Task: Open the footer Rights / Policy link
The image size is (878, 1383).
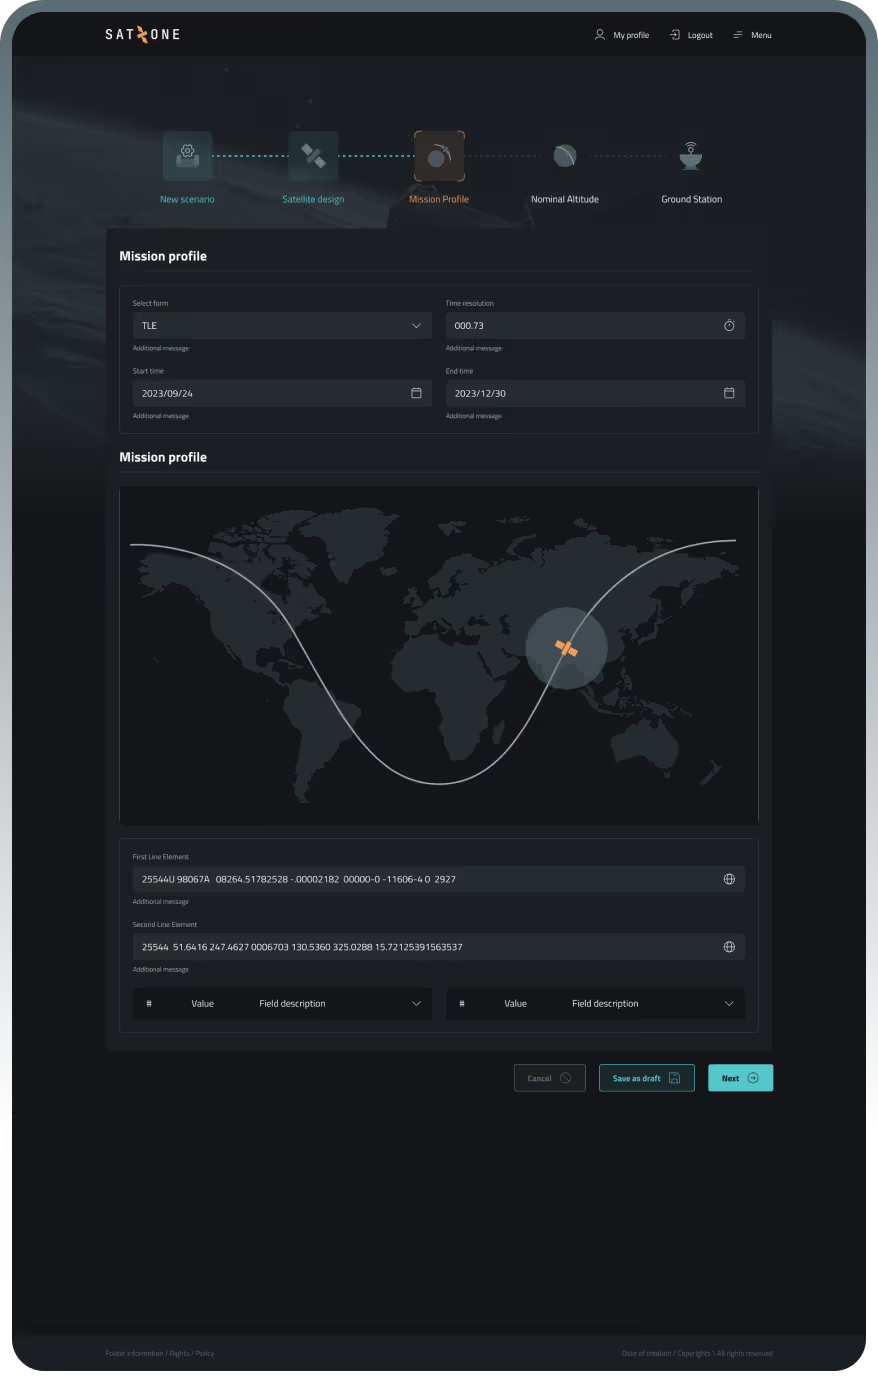Action: pos(192,1353)
